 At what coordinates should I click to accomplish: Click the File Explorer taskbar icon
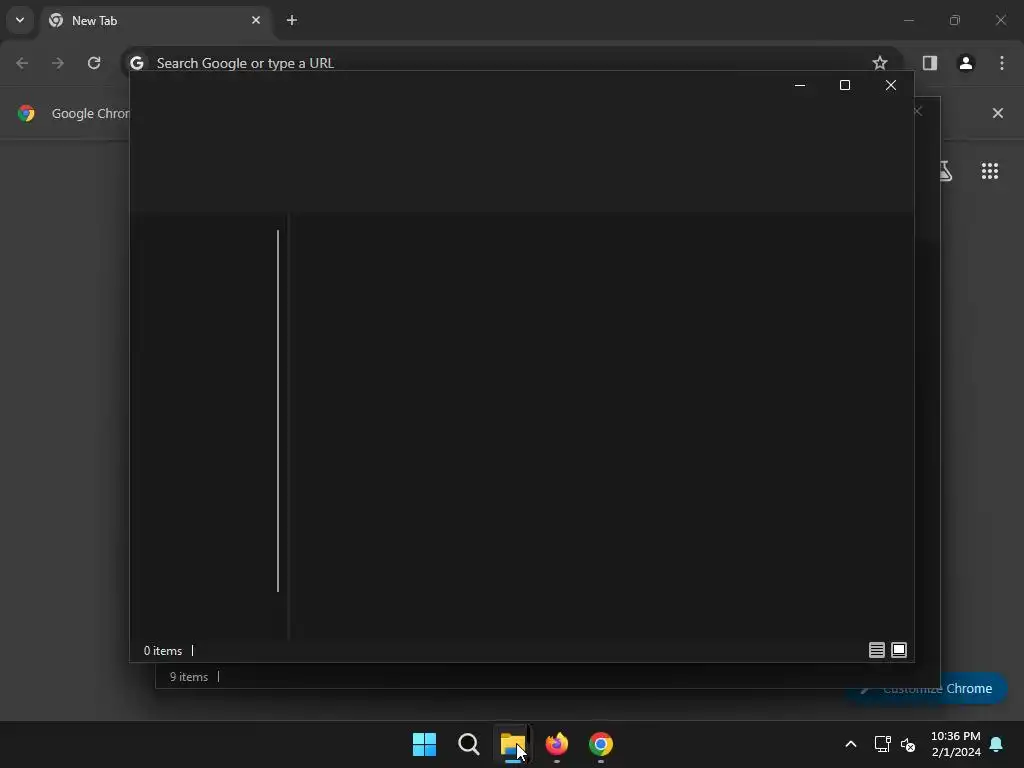(513, 744)
